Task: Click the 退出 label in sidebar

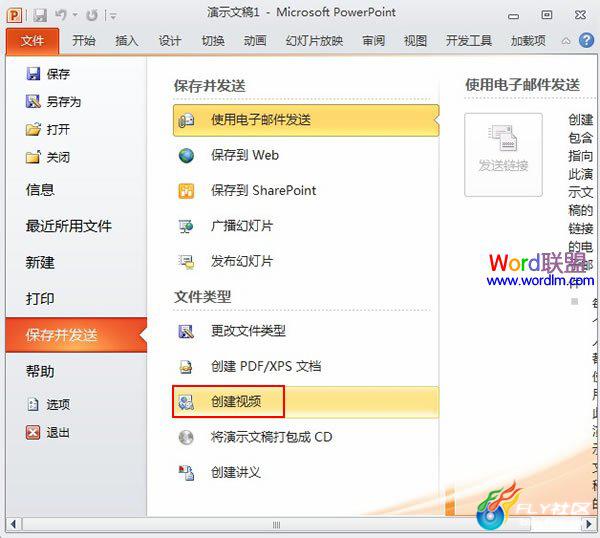Action: pos(58,433)
